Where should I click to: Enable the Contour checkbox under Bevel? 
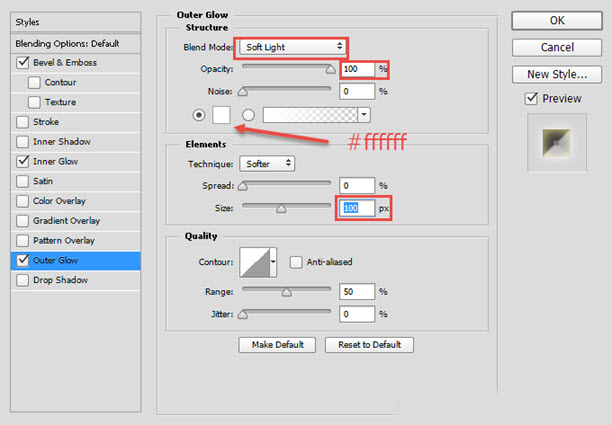coord(34,82)
